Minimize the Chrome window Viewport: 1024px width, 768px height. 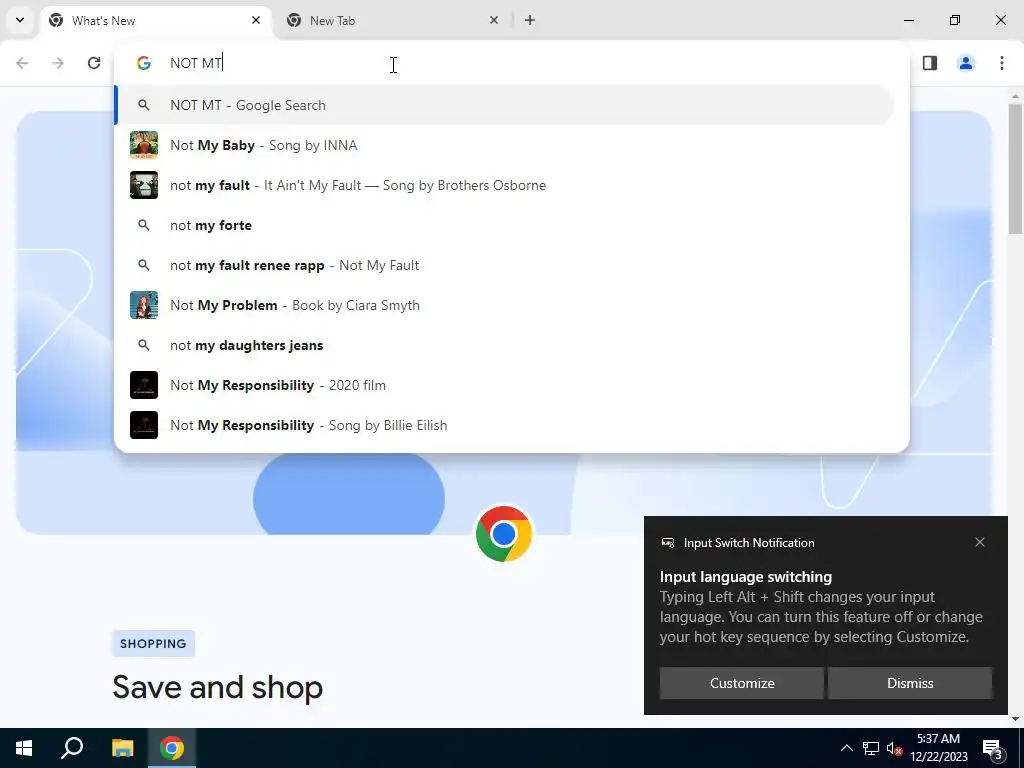[x=908, y=20]
